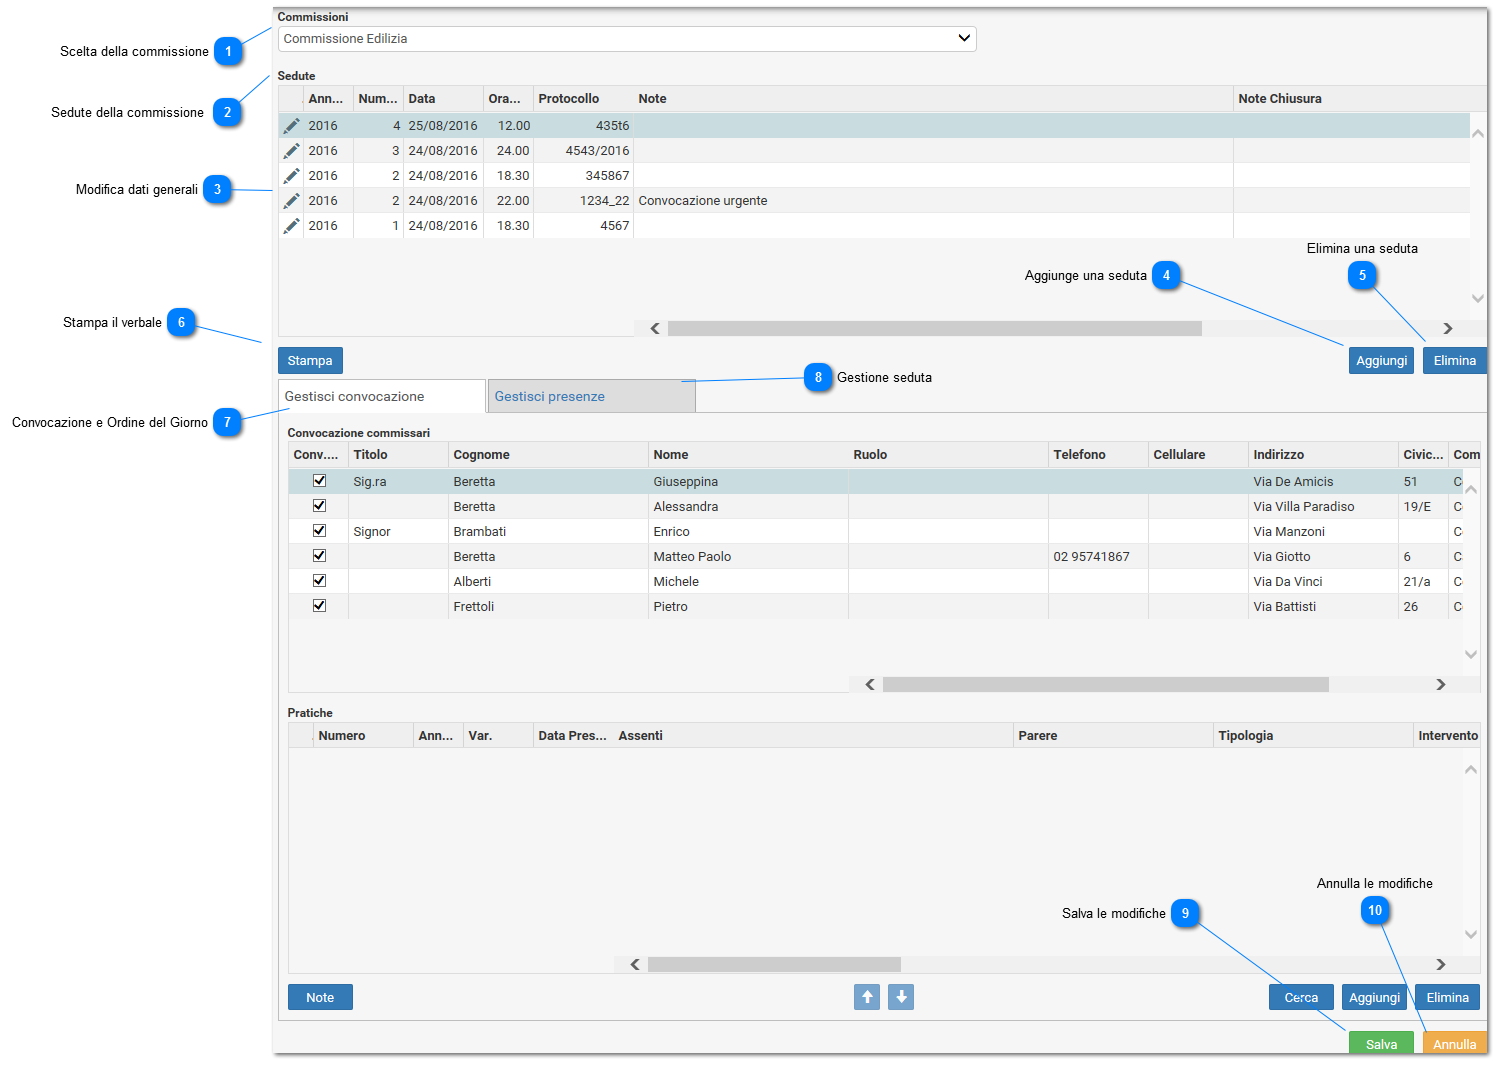Image resolution: width=1507 pixels, height=1072 pixels.
Task: Sort Sedute by Protocollo column header
Action: 583,99
